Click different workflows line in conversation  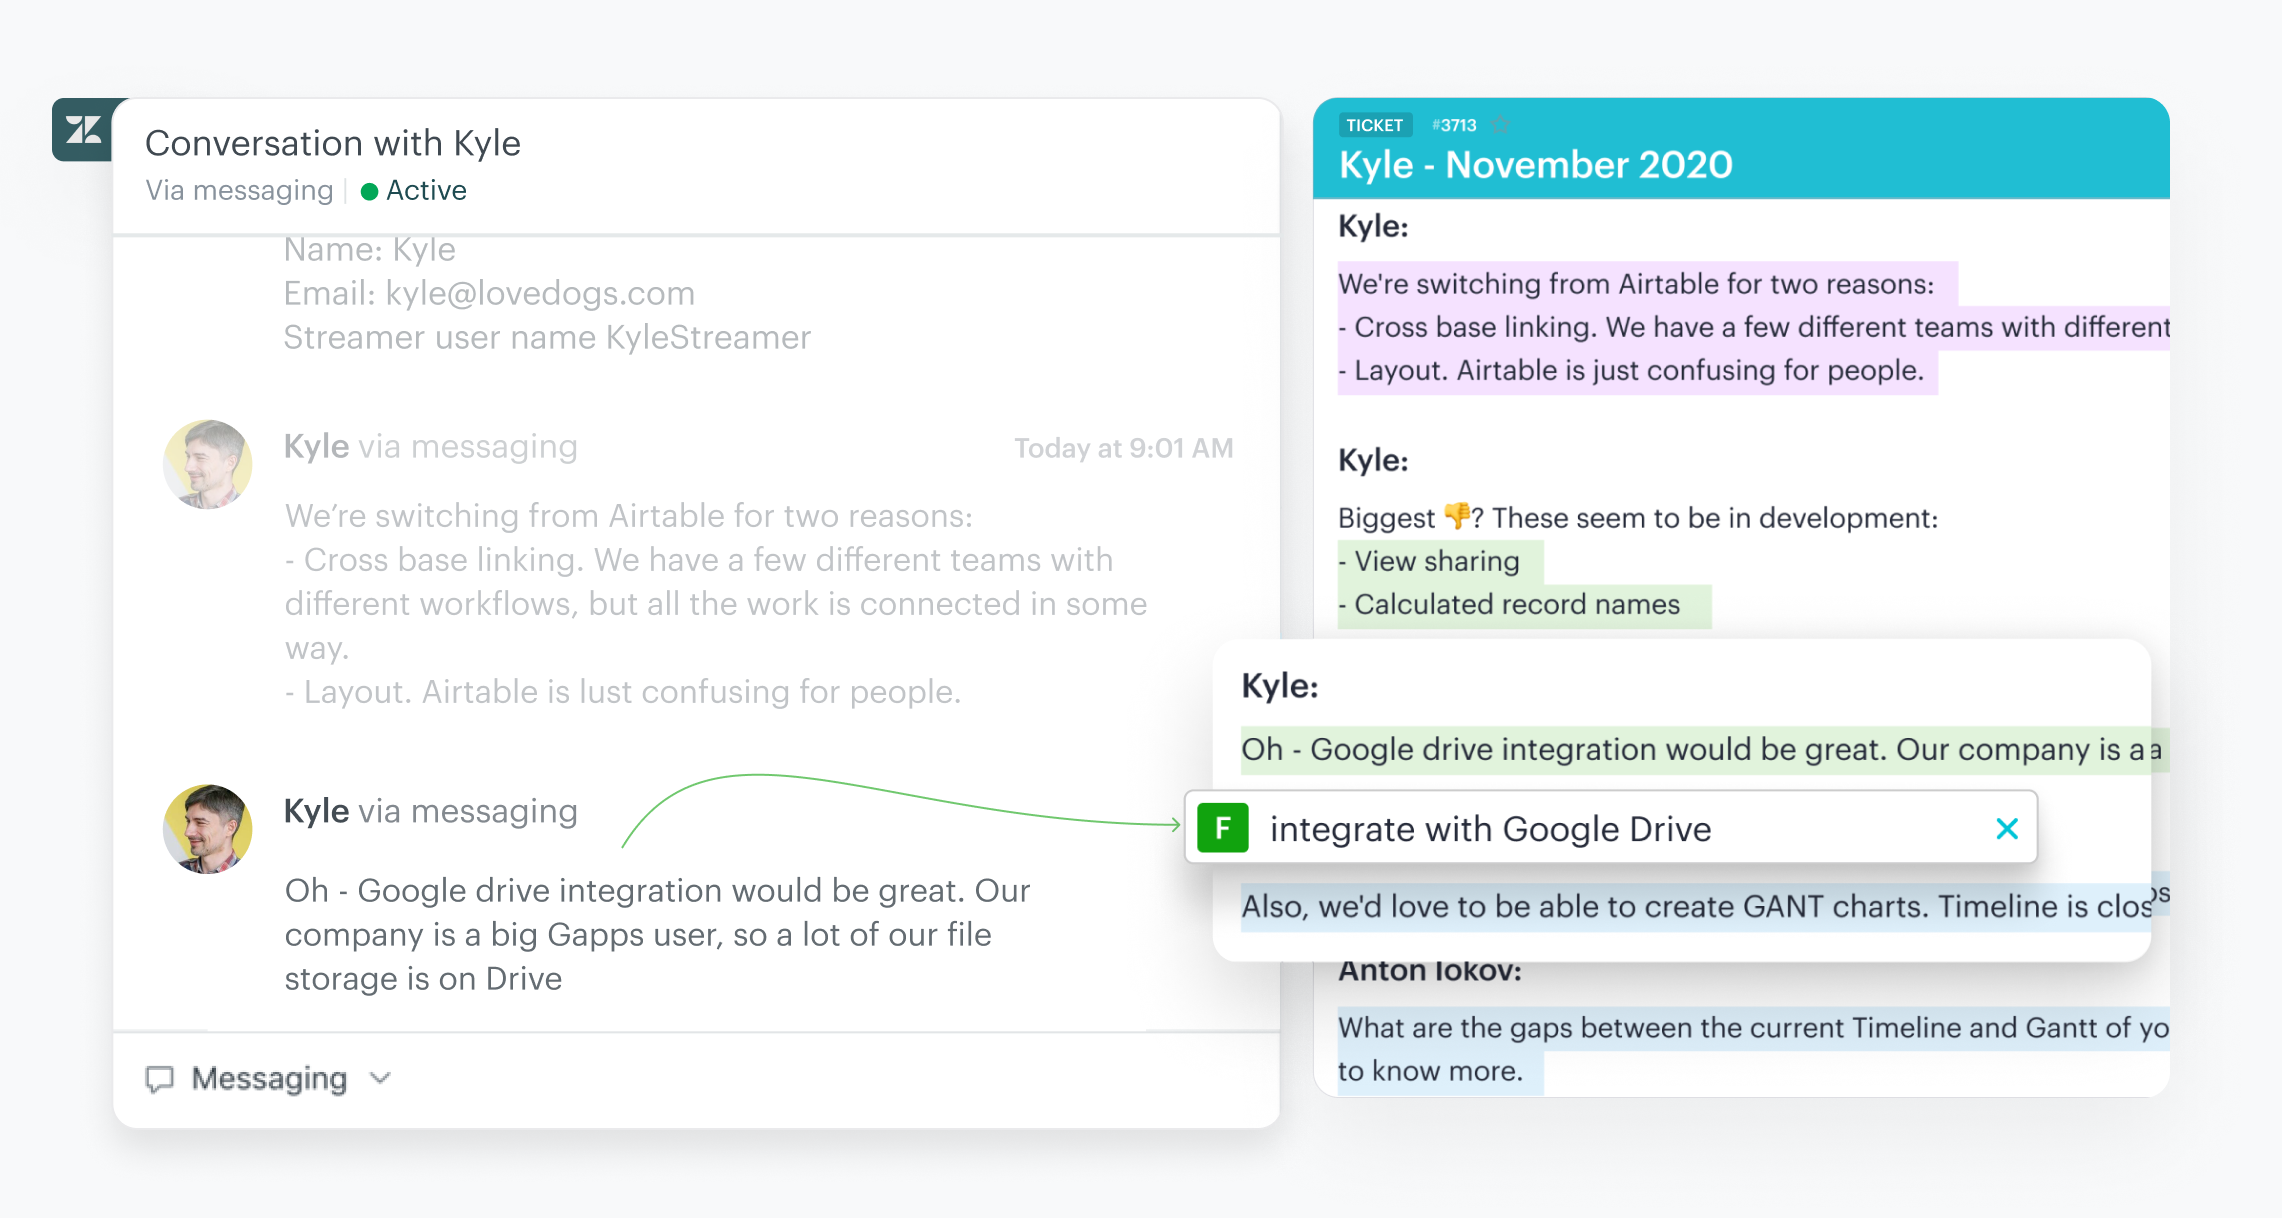(716, 604)
